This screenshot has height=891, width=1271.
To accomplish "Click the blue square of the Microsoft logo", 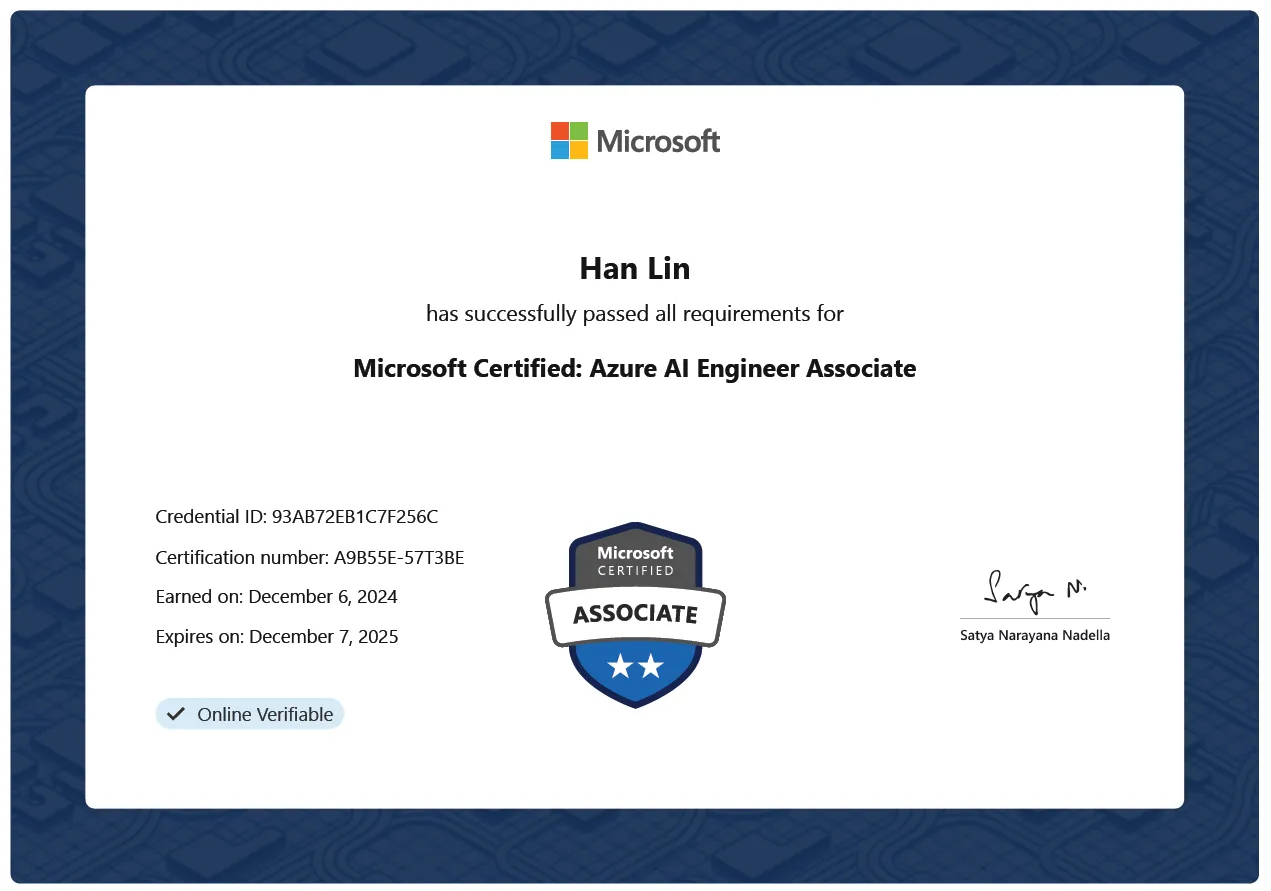I will click(x=558, y=150).
